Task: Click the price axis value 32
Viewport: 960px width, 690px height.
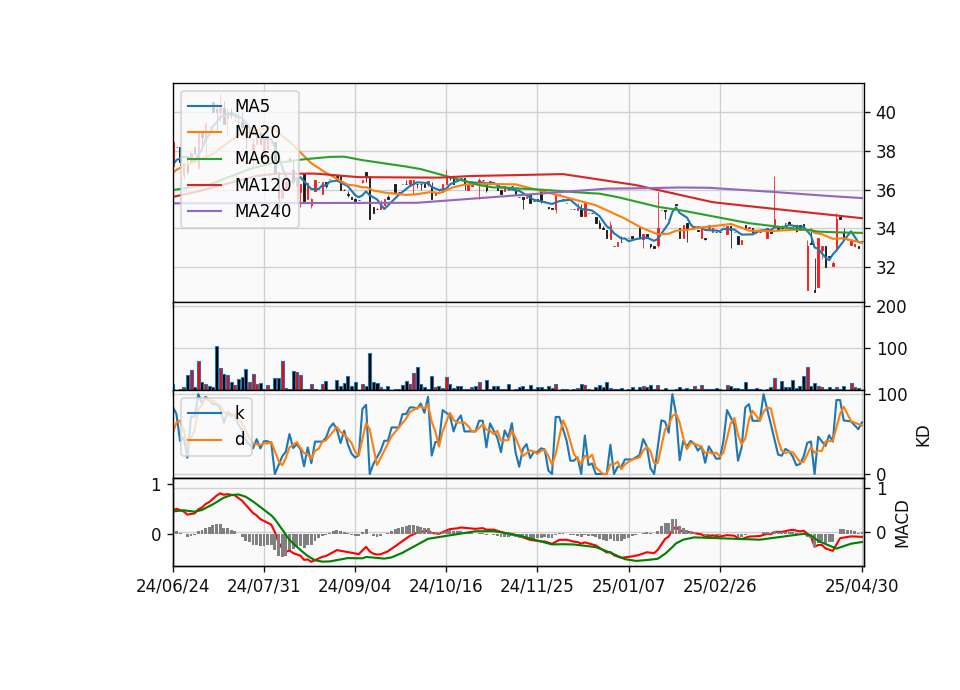Action: 886,268
